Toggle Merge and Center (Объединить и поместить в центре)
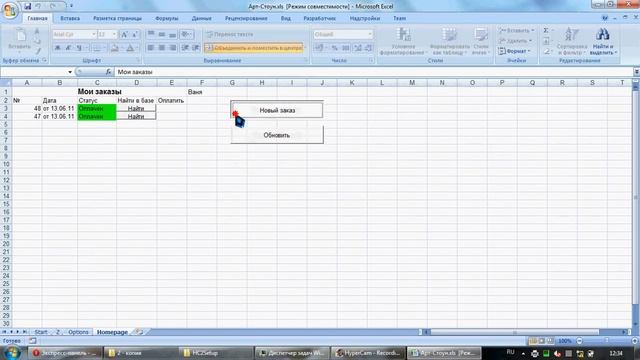Viewport: 640px width, 360px height. pos(254,48)
